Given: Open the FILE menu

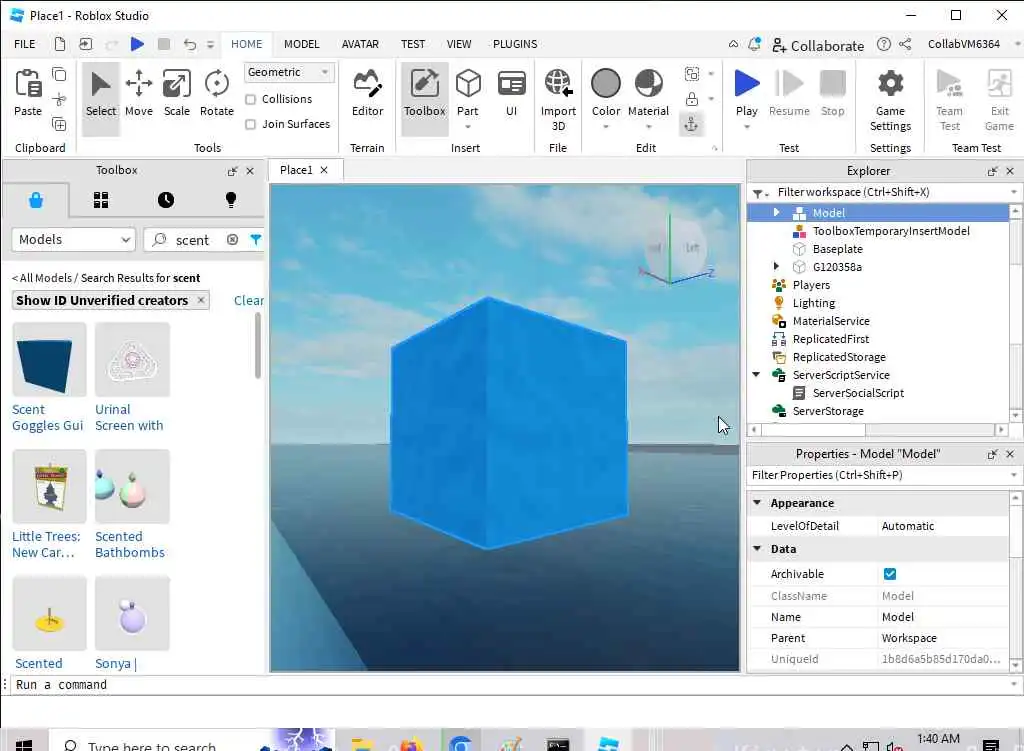Looking at the screenshot, I should coord(25,44).
